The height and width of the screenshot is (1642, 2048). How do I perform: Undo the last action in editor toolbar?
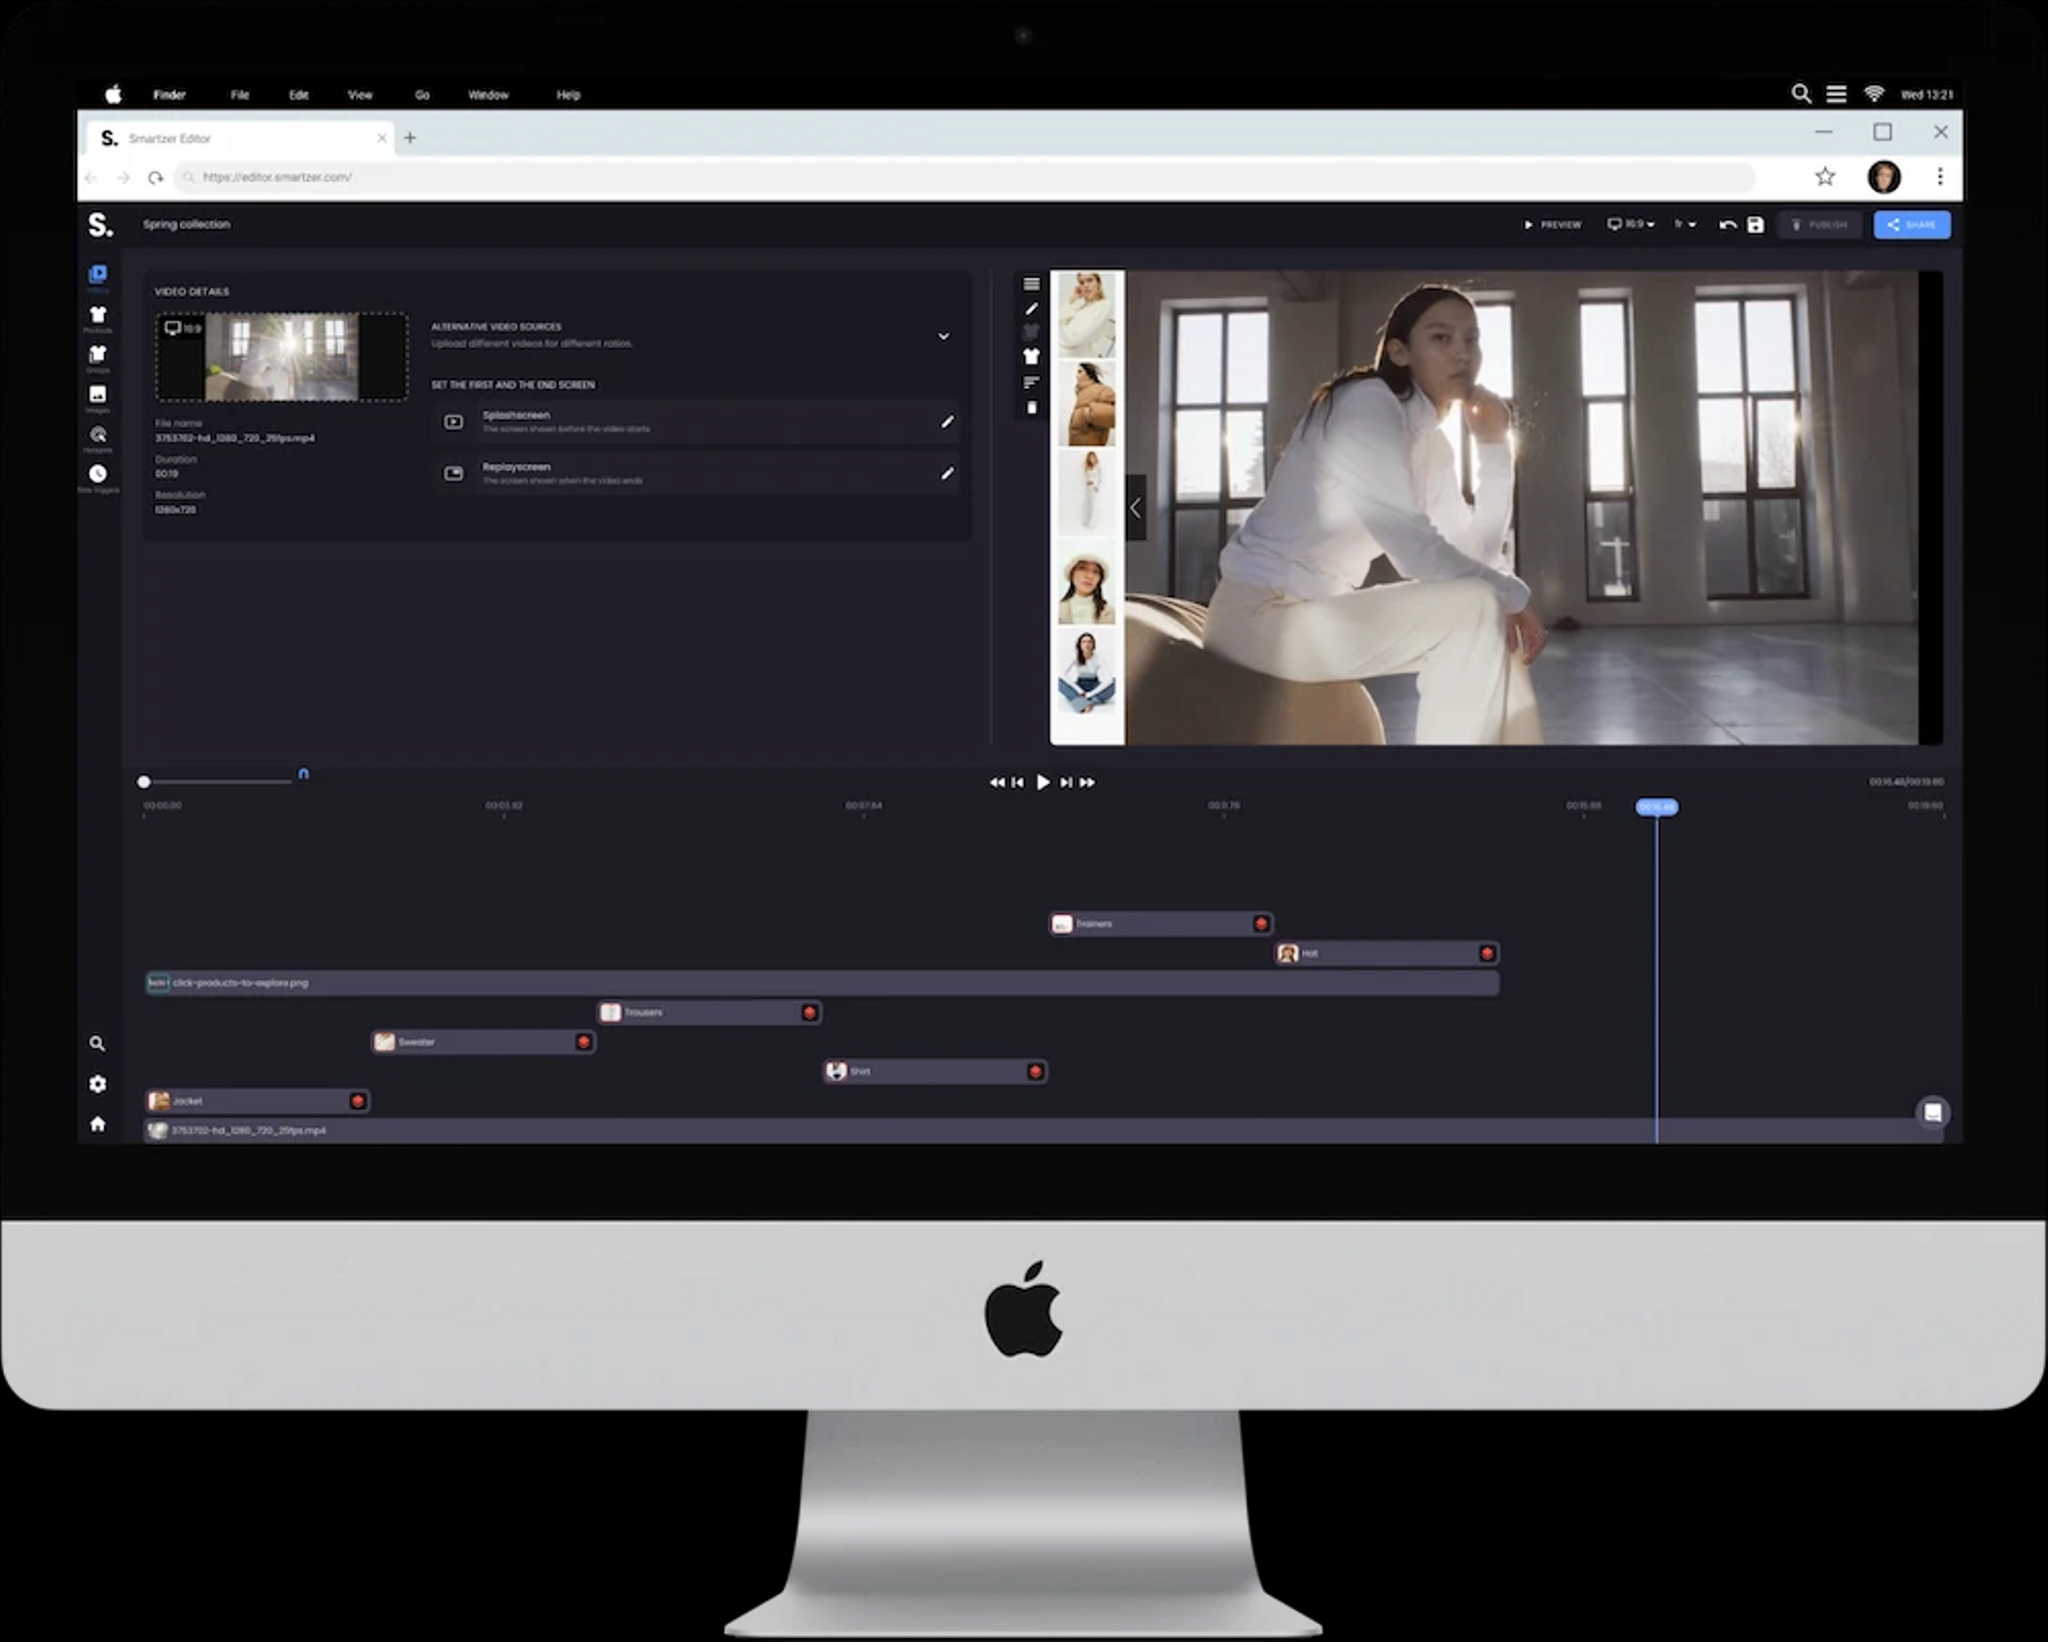click(1727, 225)
